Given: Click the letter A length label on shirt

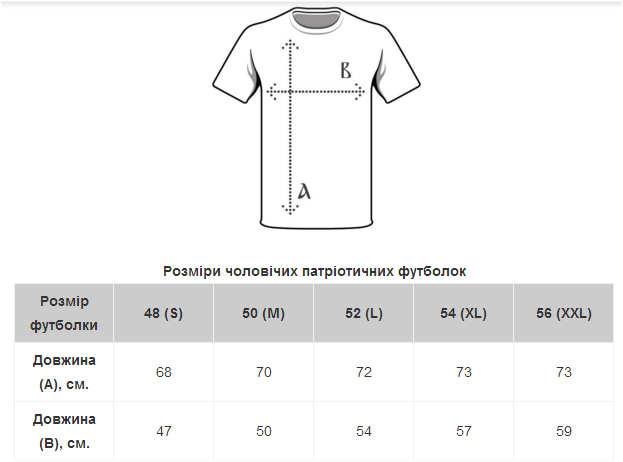Looking at the screenshot, I should click(x=304, y=190).
